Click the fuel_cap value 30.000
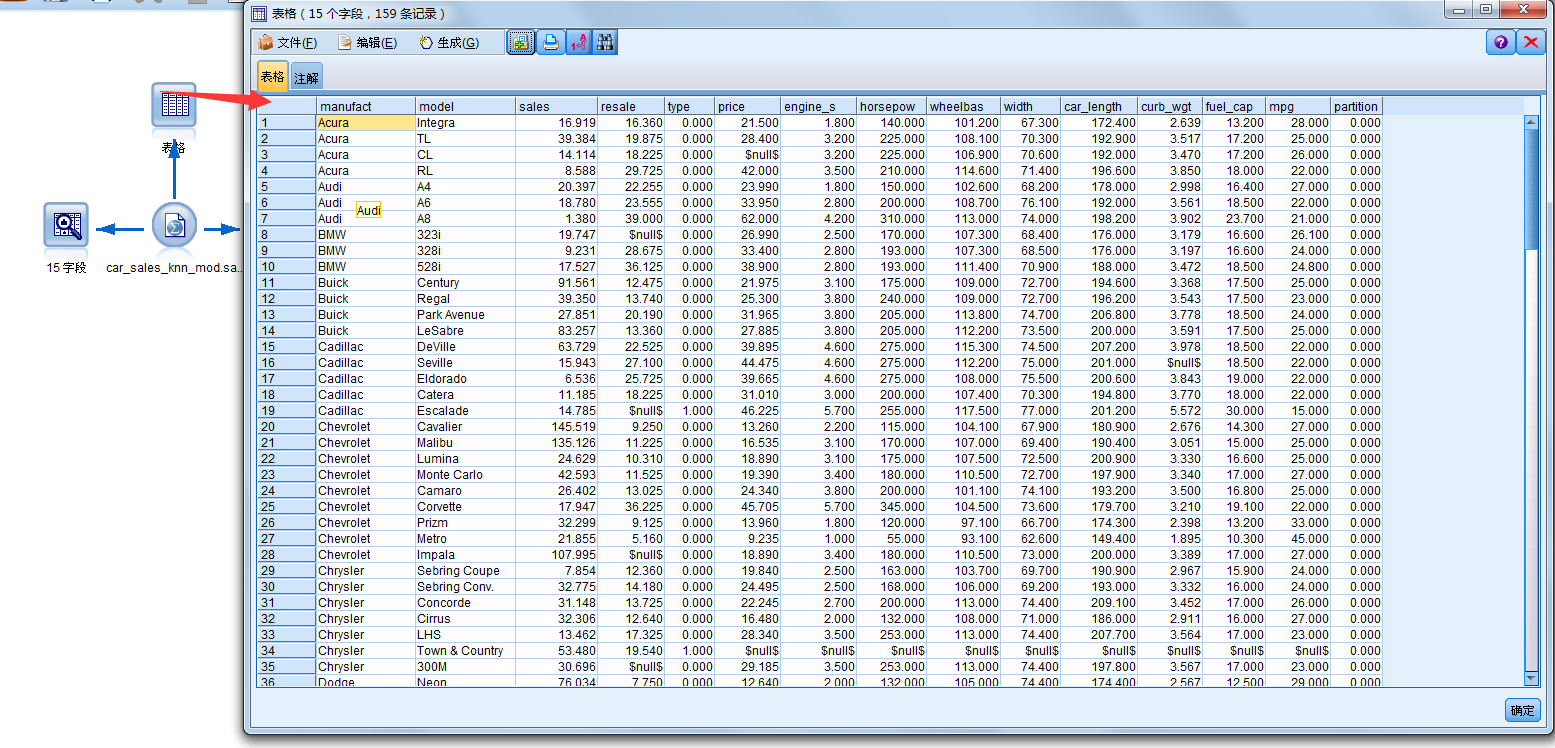1555x748 pixels. click(1234, 411)
